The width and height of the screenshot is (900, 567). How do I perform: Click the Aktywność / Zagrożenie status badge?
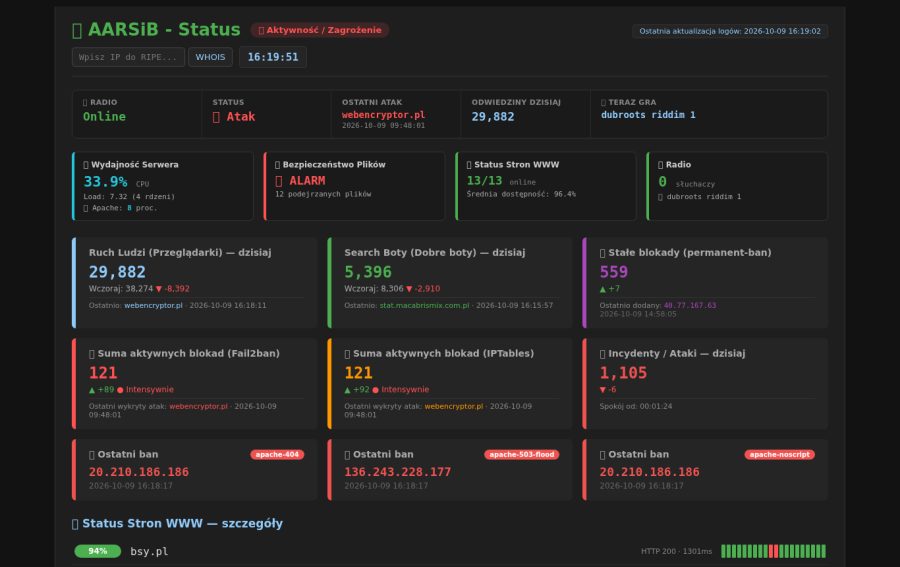[320, 30]
